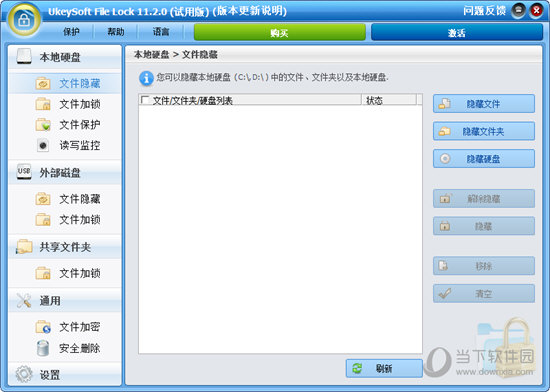The height and width of the screenshot is (392, 550).
Task: Click the 设置 gear icon
Action: click(24, 374)
